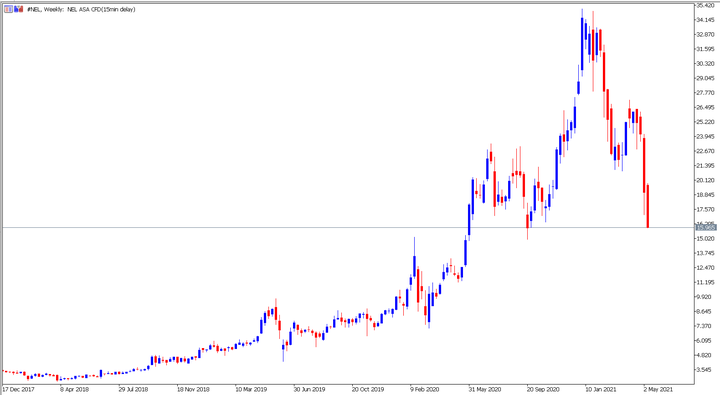This screenshot has width=720, height=395.
Task: Click the 2 May 2021 date label
Action: coord(658,389)
